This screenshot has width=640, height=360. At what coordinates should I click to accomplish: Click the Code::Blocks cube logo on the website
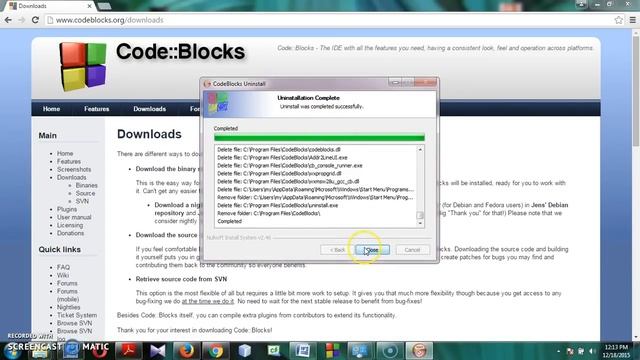point(83,67)
